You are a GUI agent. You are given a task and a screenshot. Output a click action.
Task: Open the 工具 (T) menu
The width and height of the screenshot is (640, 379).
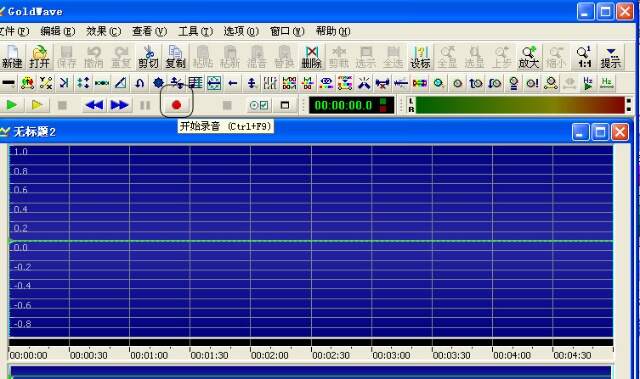coord(196,31)
